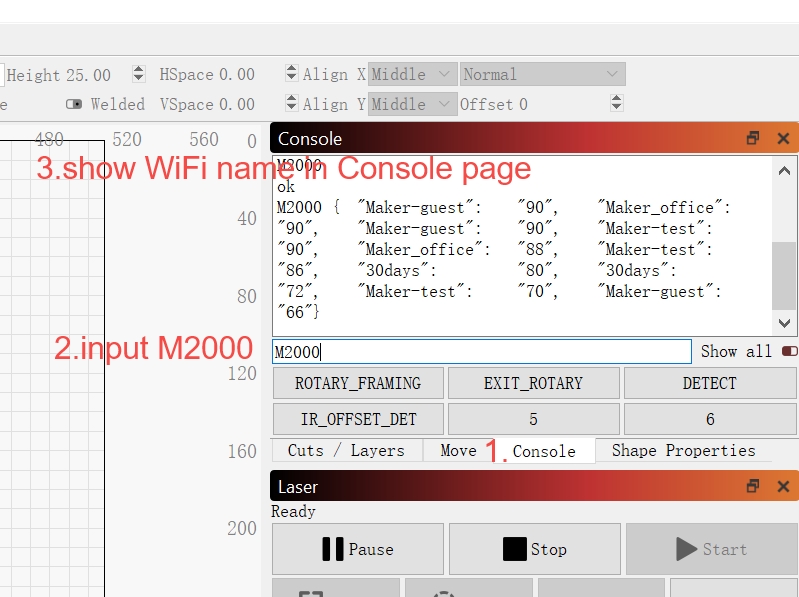Click the ROTARY_FRAMING macro button
Viewport: 799px width, 597px height.
pyautogui.click(x=358, y=383)
